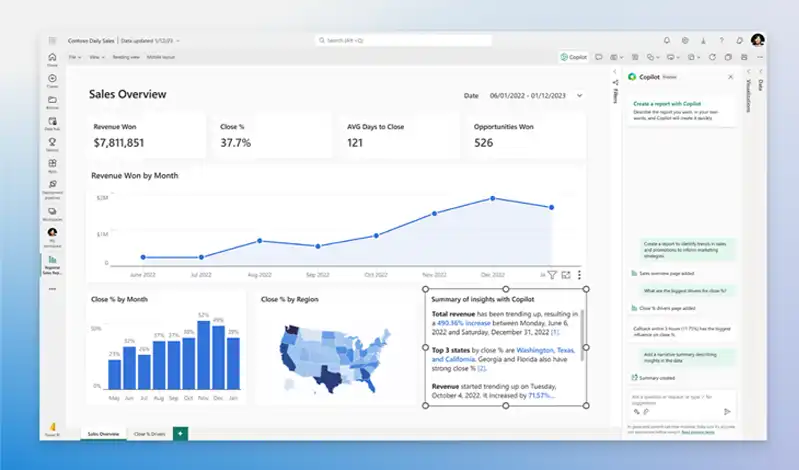The width and height of the screenshot is (799, 470).
Task: Click the Dec 2022 data point on line chart
Action: [493, 198]
